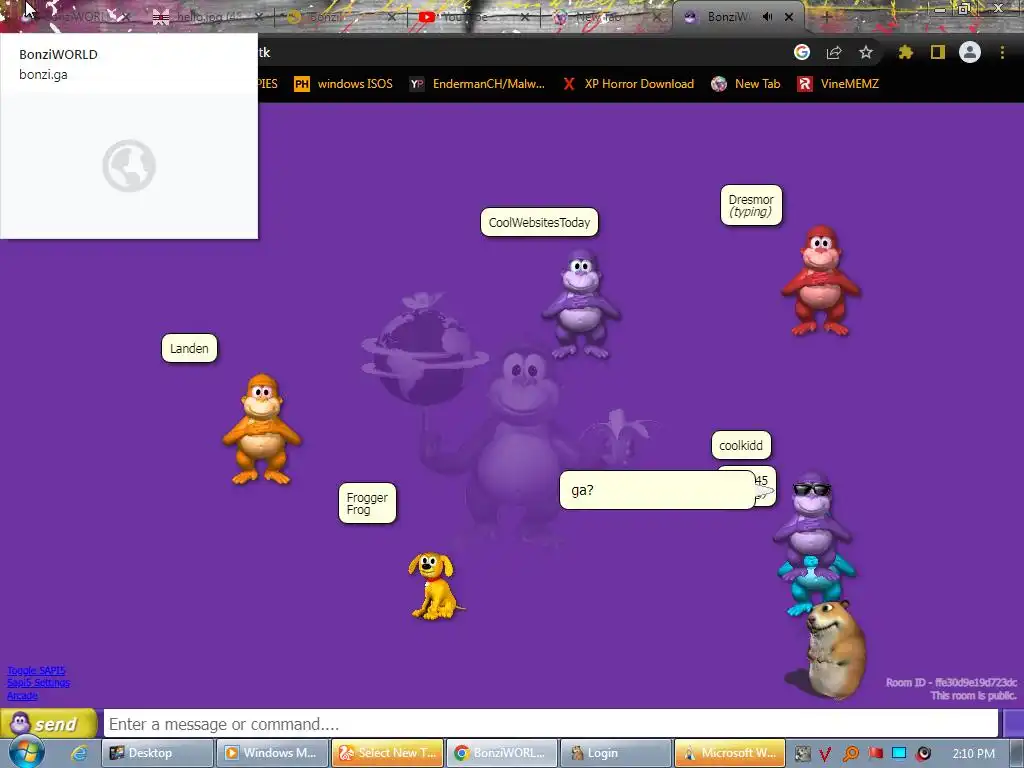Open the Extensions puzzle icon

tap(905, 52)
